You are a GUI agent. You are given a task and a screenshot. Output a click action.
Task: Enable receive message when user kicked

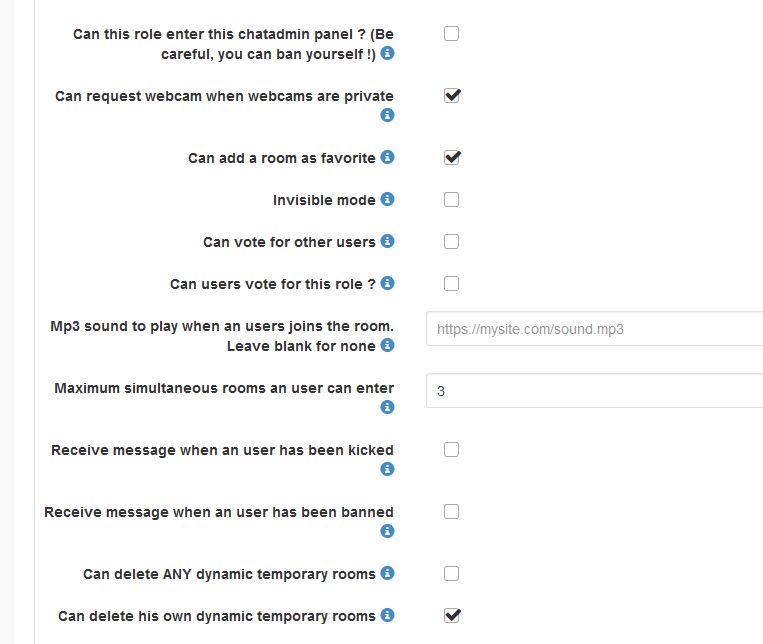[452, 450]
